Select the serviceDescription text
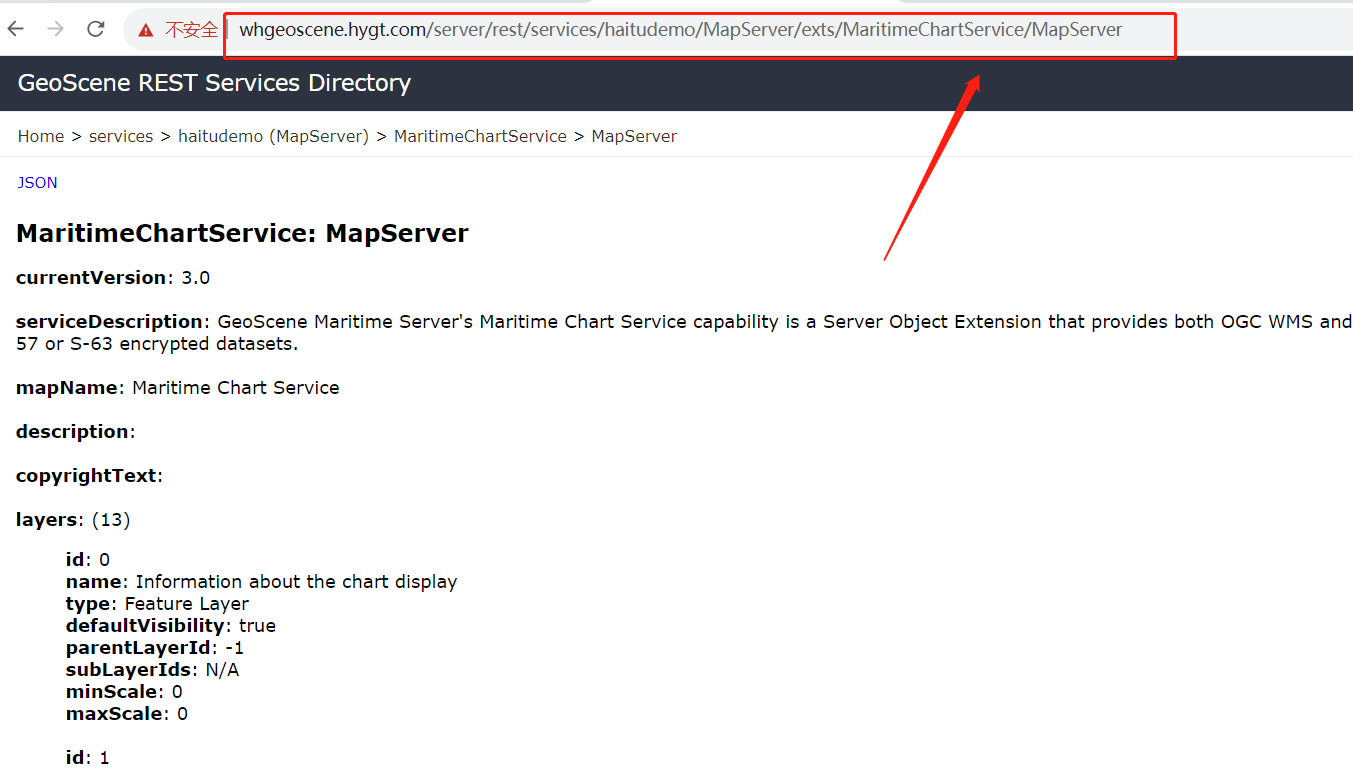Screen dimensions: 1353x769 [x=684, y=332]
